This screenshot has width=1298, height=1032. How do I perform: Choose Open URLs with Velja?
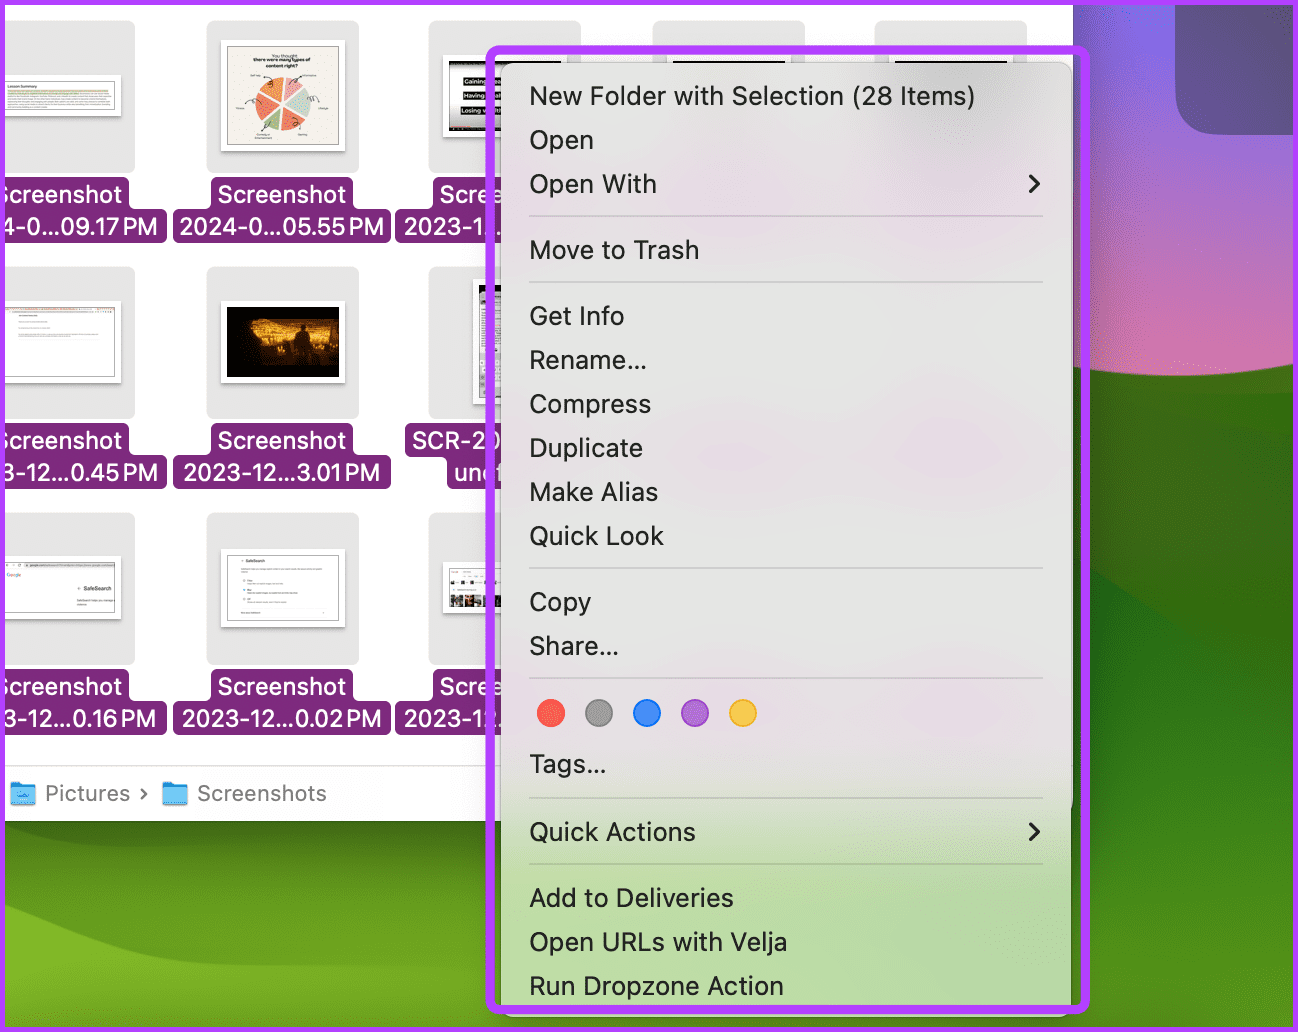[658, 942]
